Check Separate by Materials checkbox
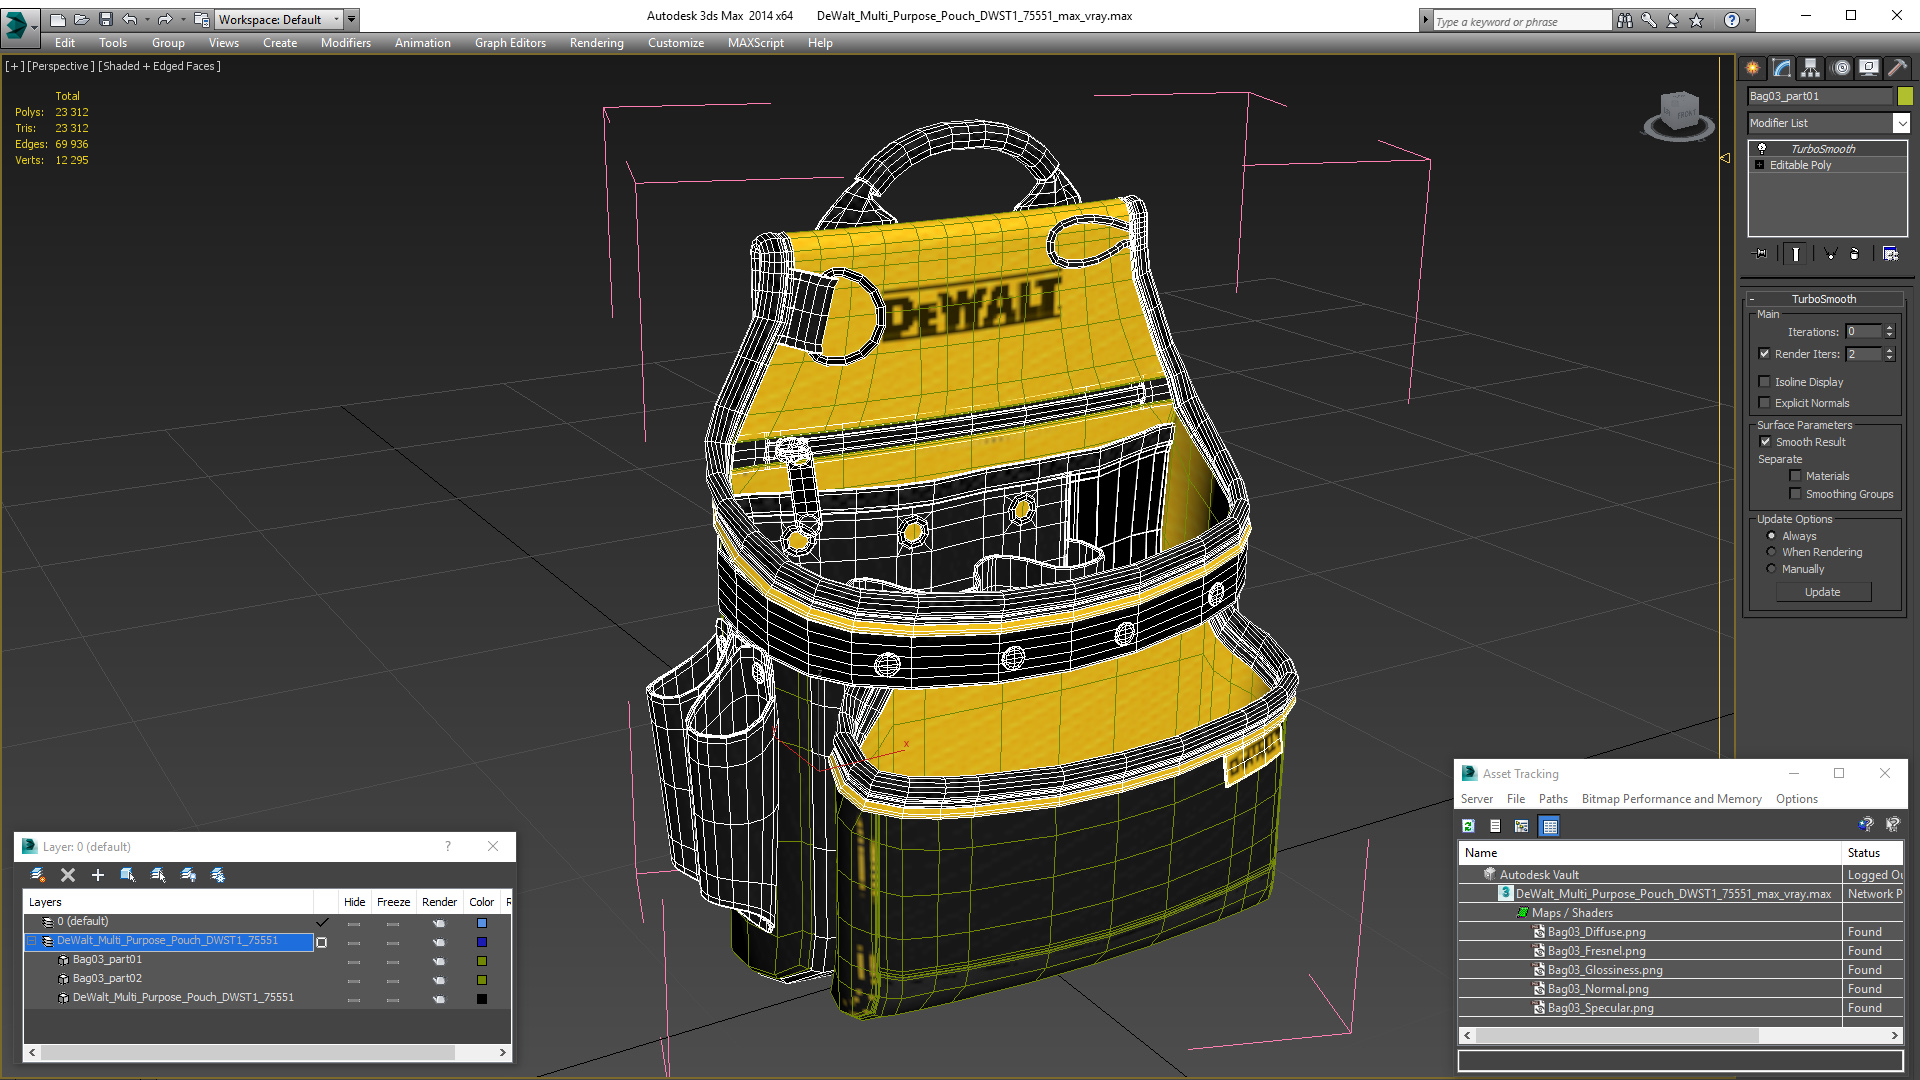 pos(1796,475)
